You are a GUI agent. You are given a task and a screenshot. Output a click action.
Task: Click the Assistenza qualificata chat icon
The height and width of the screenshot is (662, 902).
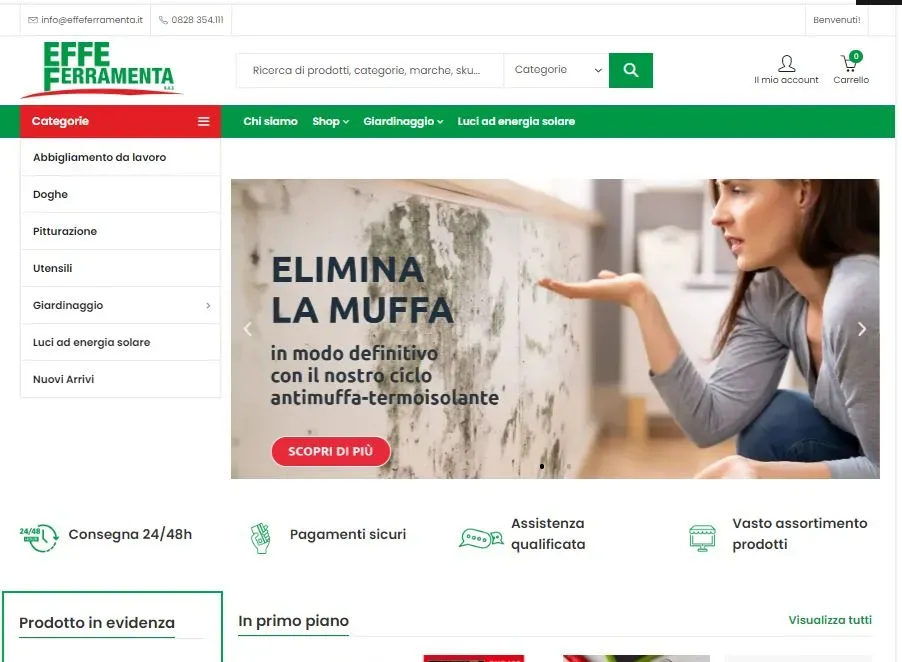click(481, 538)
